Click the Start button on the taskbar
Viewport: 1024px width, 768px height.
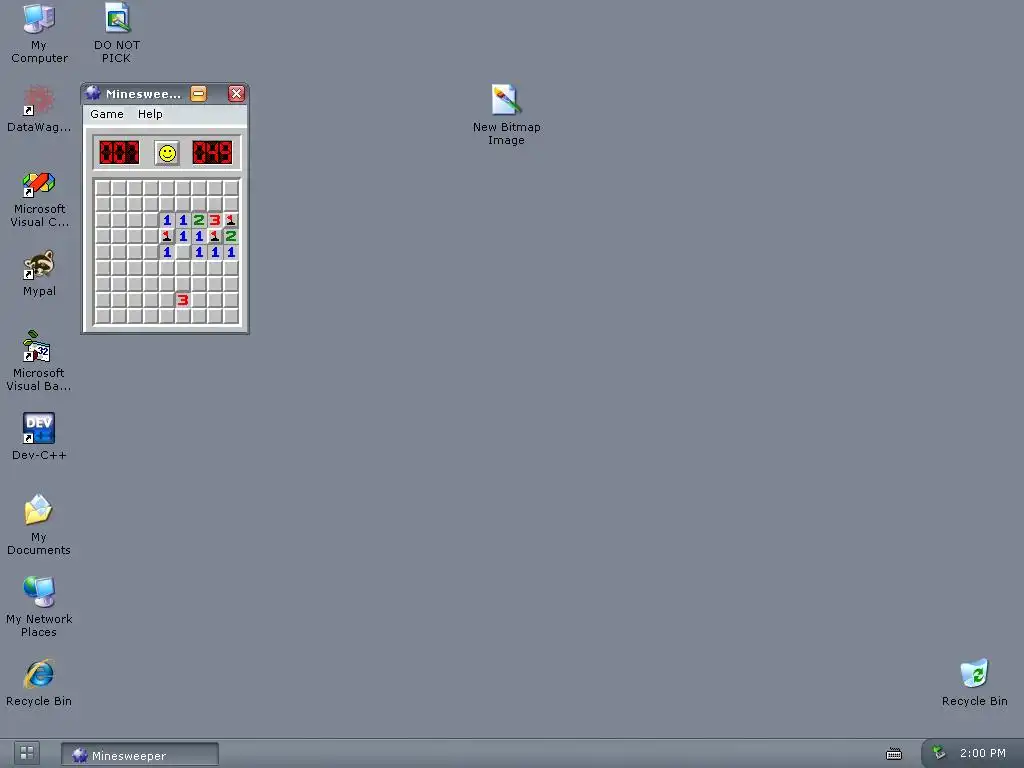pos(27,754)
